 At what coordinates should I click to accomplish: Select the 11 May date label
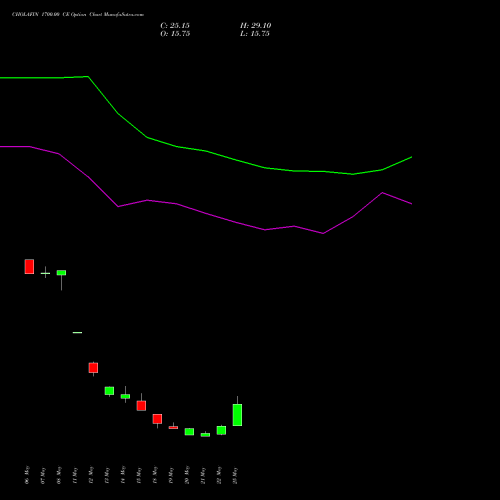click(75, 475)
